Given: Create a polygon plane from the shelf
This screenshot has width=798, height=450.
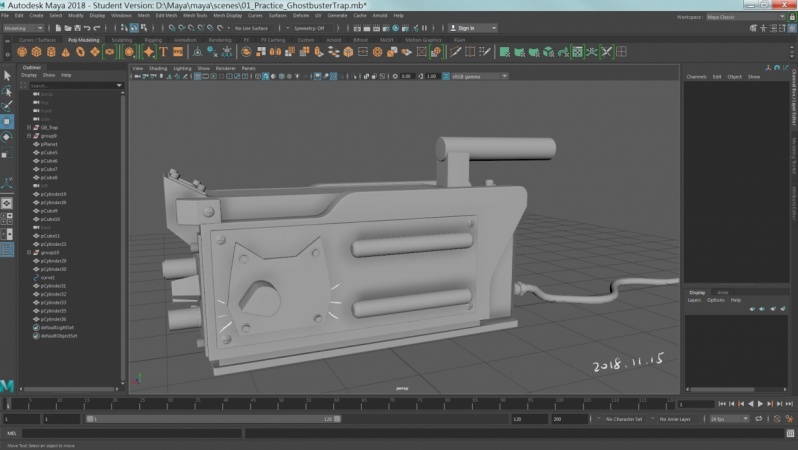Looking at the screenshot, I should click(95, 52).
